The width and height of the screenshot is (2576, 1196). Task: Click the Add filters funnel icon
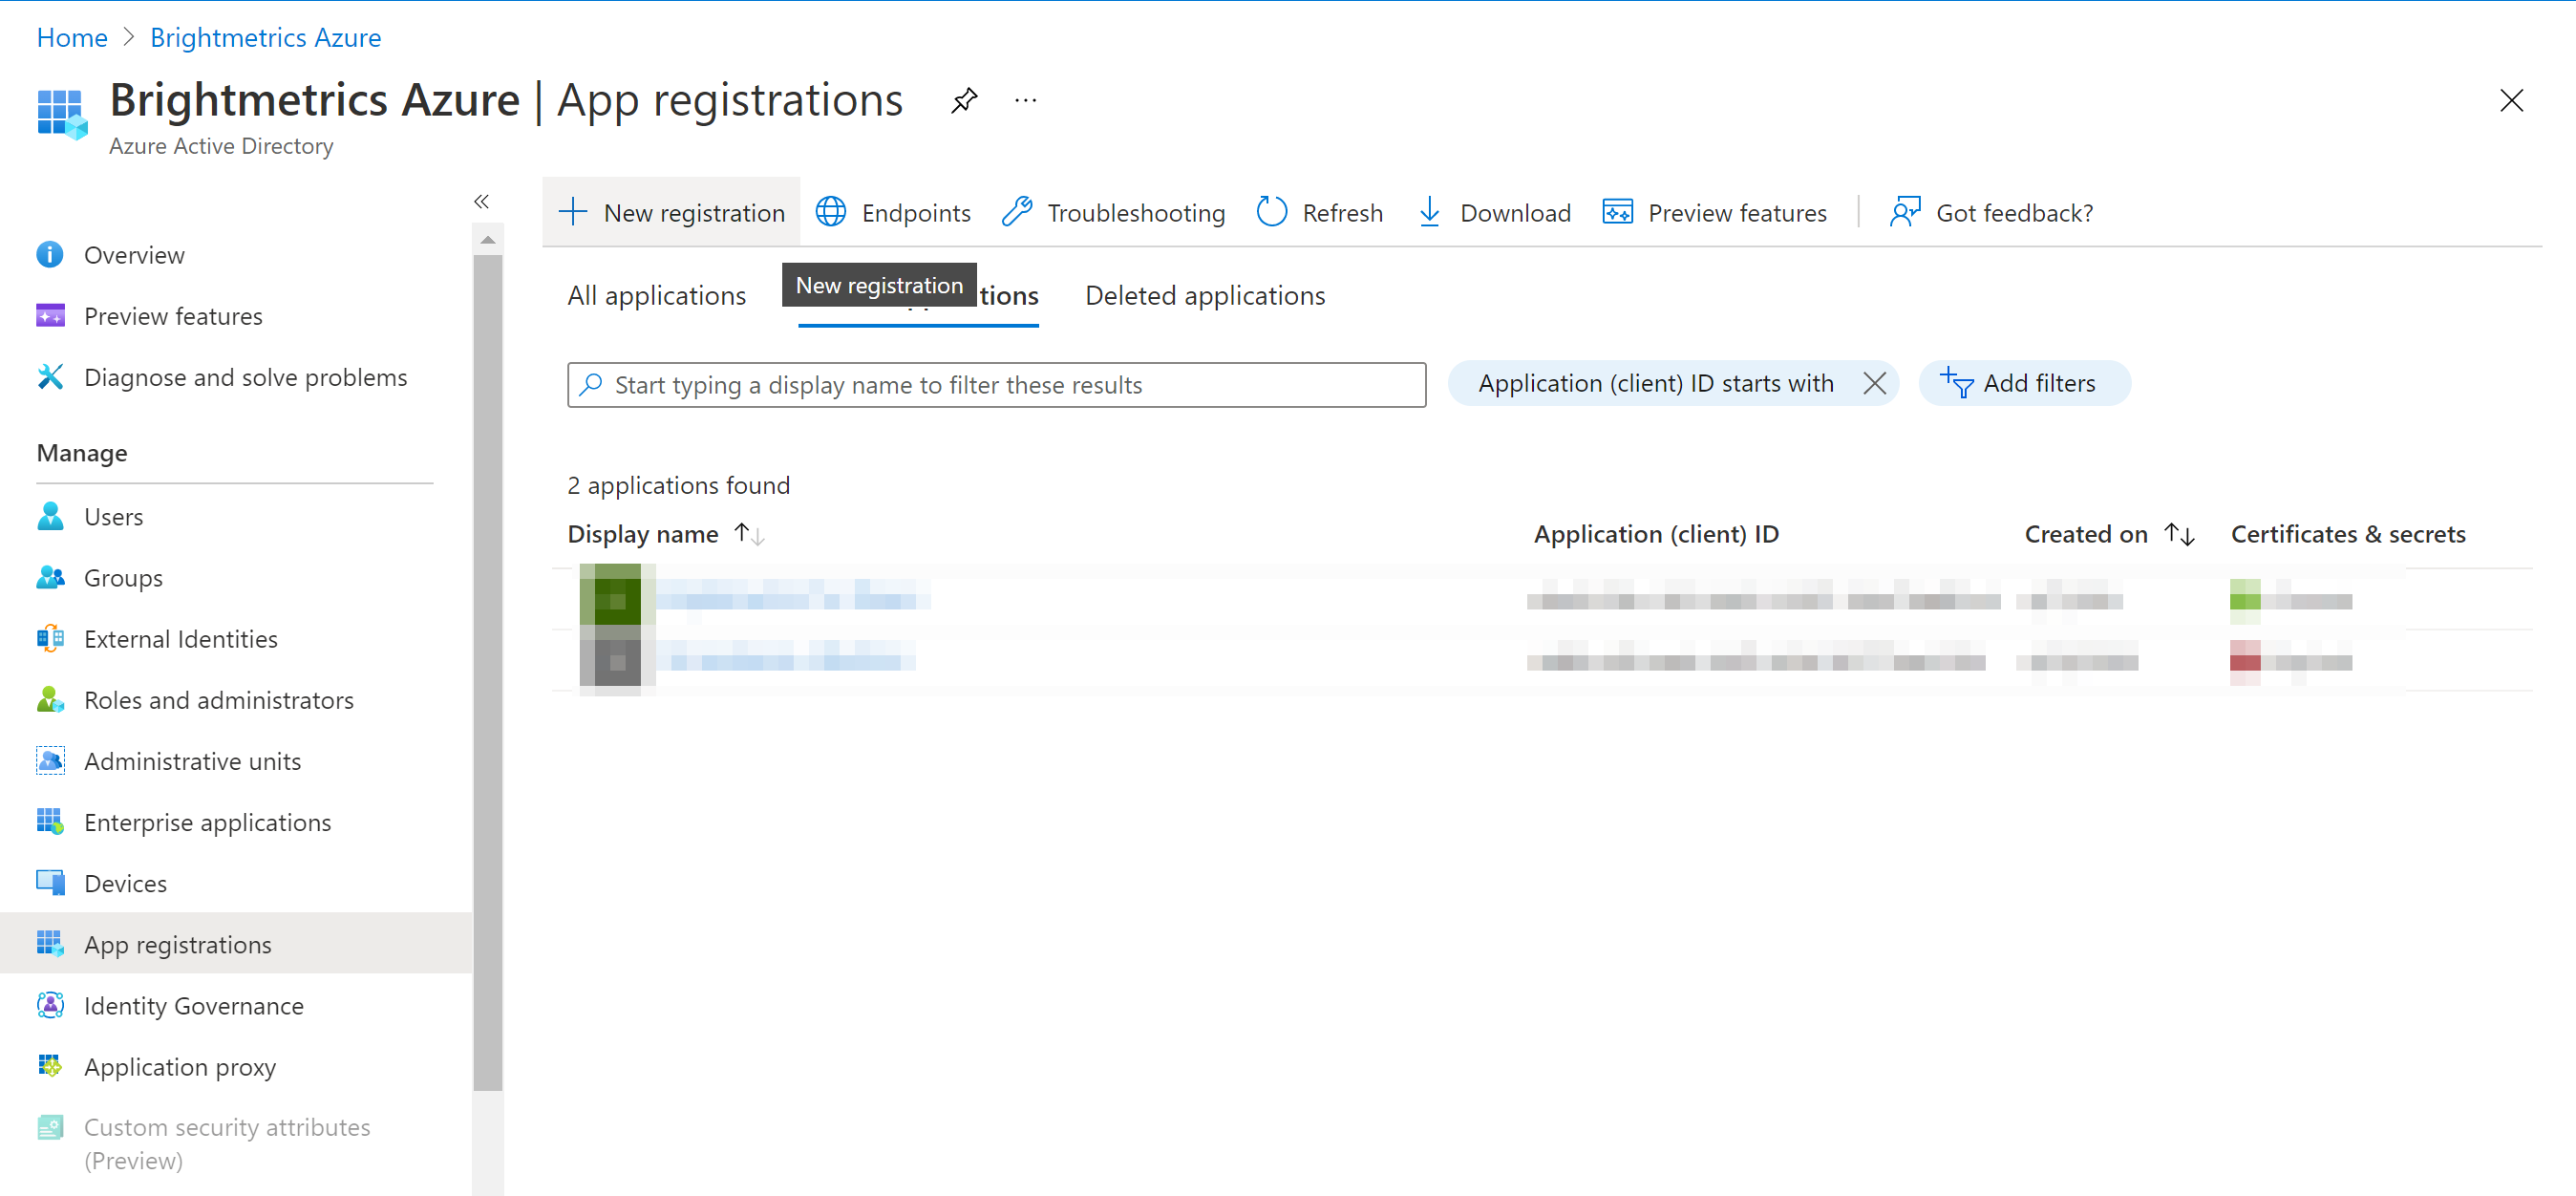click(1957, 383)
